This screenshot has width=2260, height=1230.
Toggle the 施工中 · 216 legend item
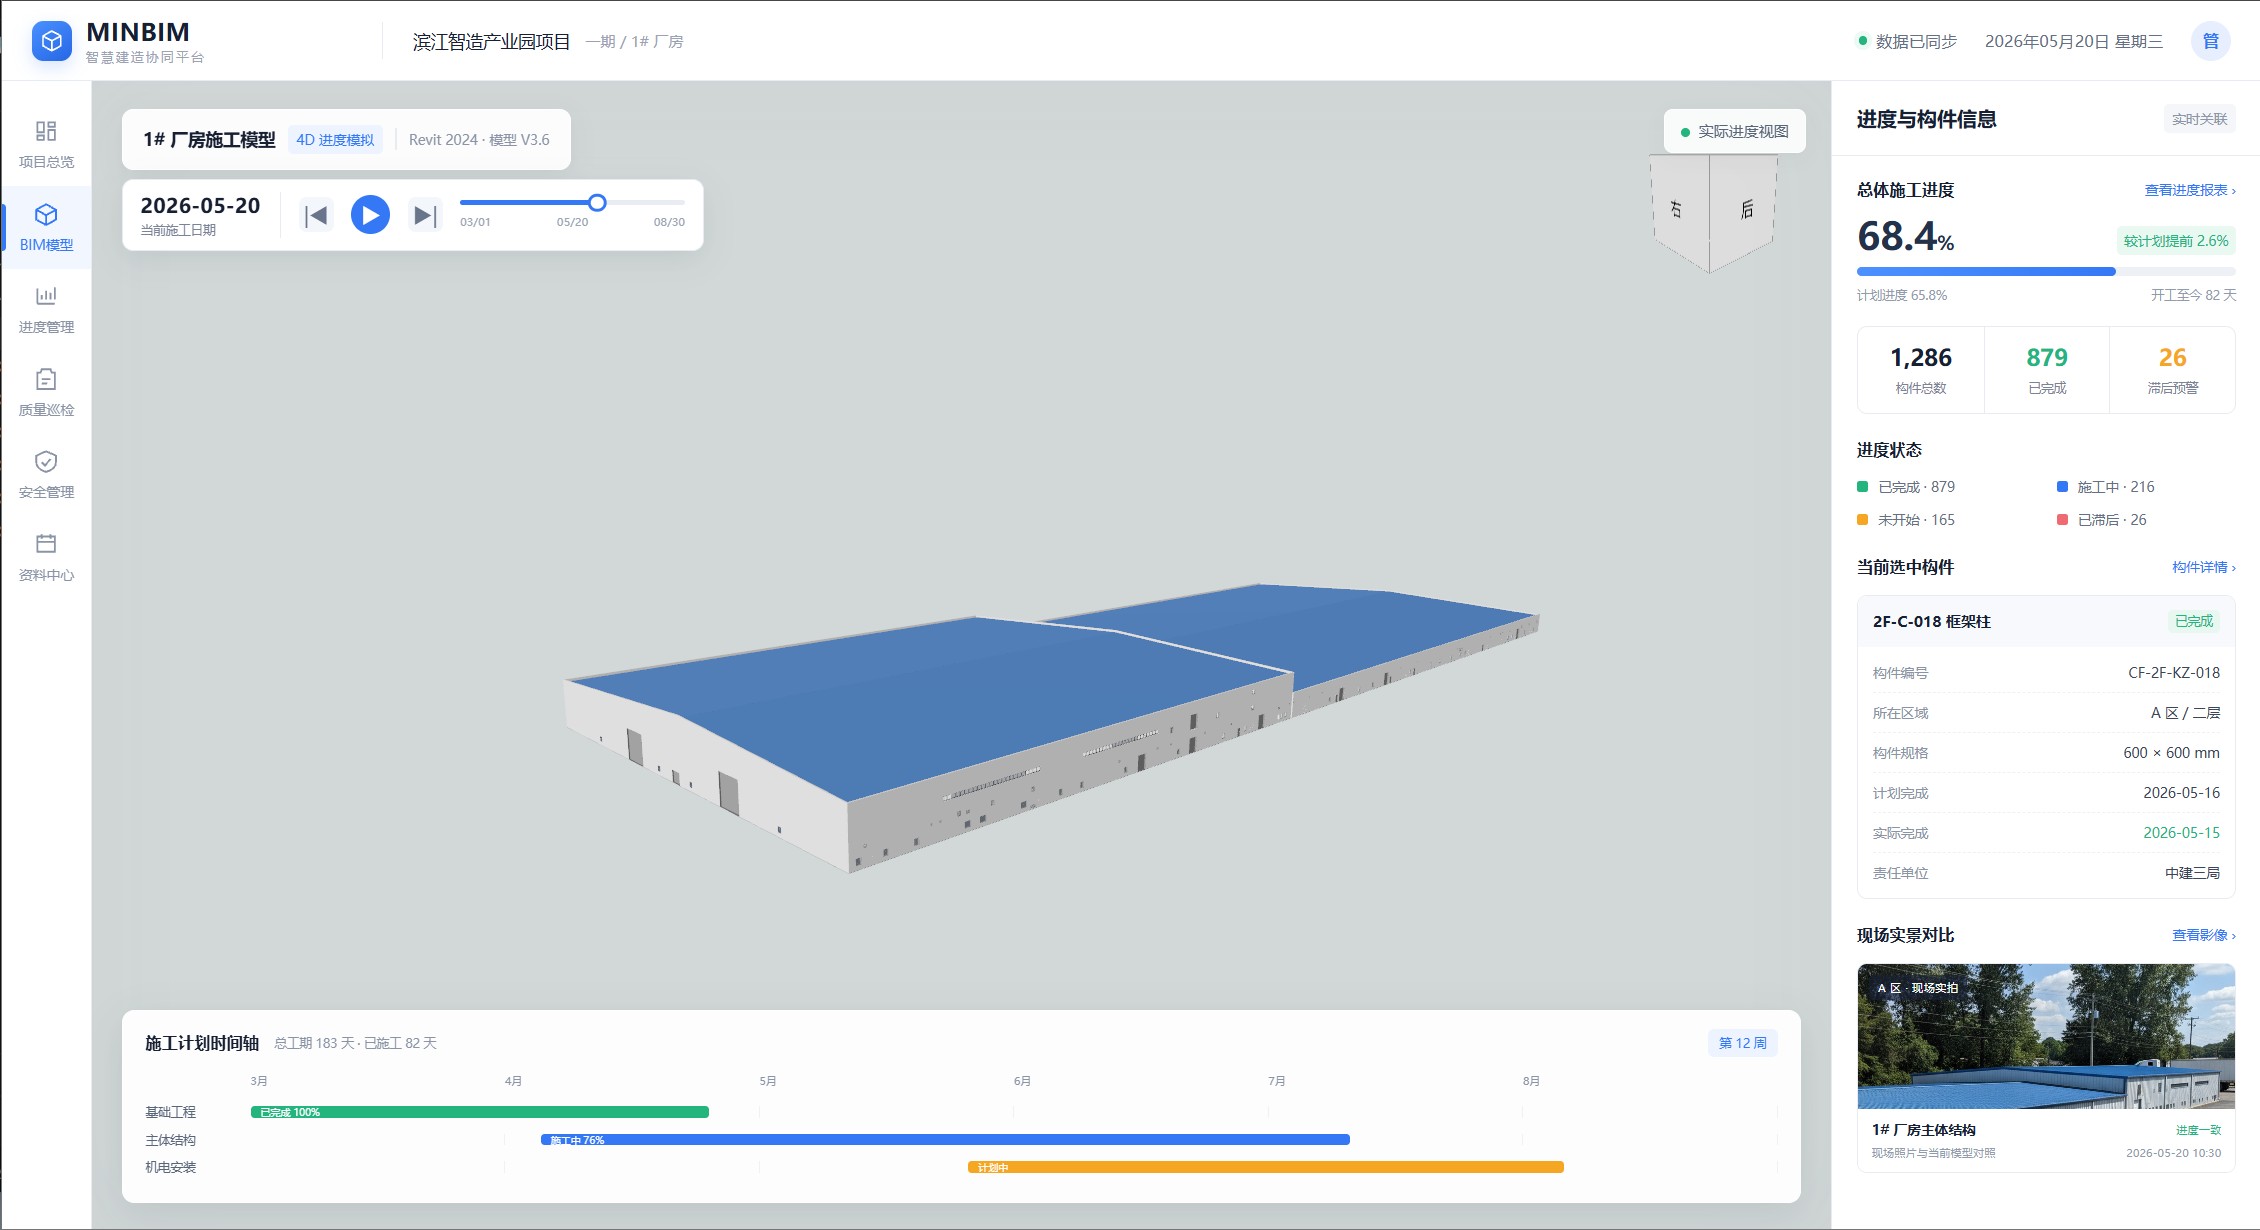click(2105, 487)
